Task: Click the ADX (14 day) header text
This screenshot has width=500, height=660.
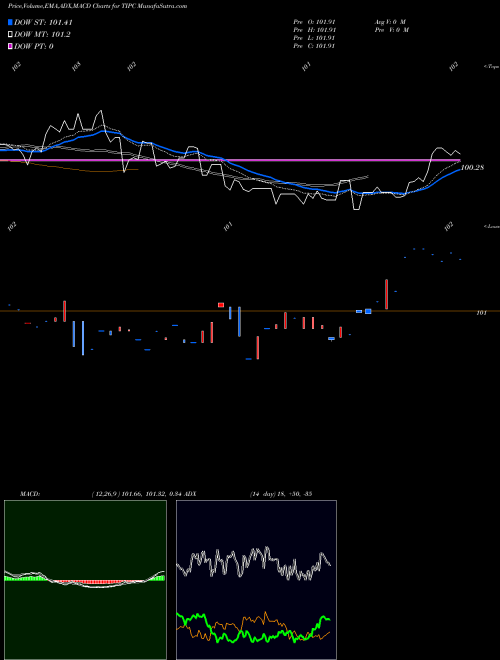Action: pyautogui.click(x=246, y=493)
